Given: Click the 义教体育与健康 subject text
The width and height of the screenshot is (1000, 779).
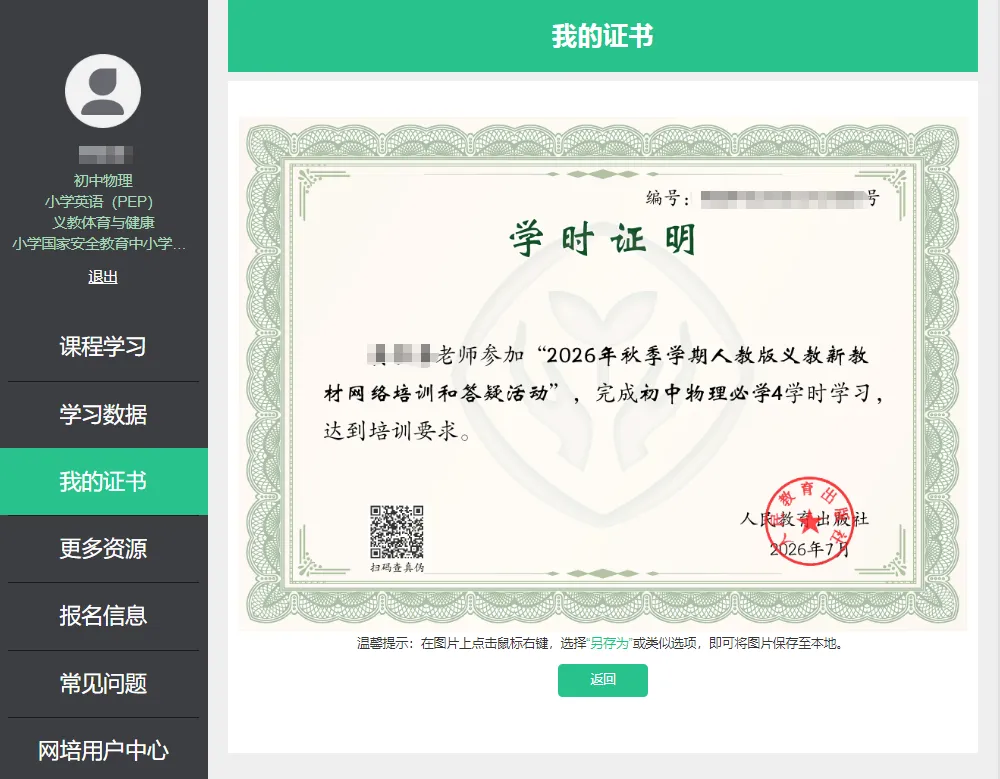Looking at the screenshot, I should coord(103,223).
